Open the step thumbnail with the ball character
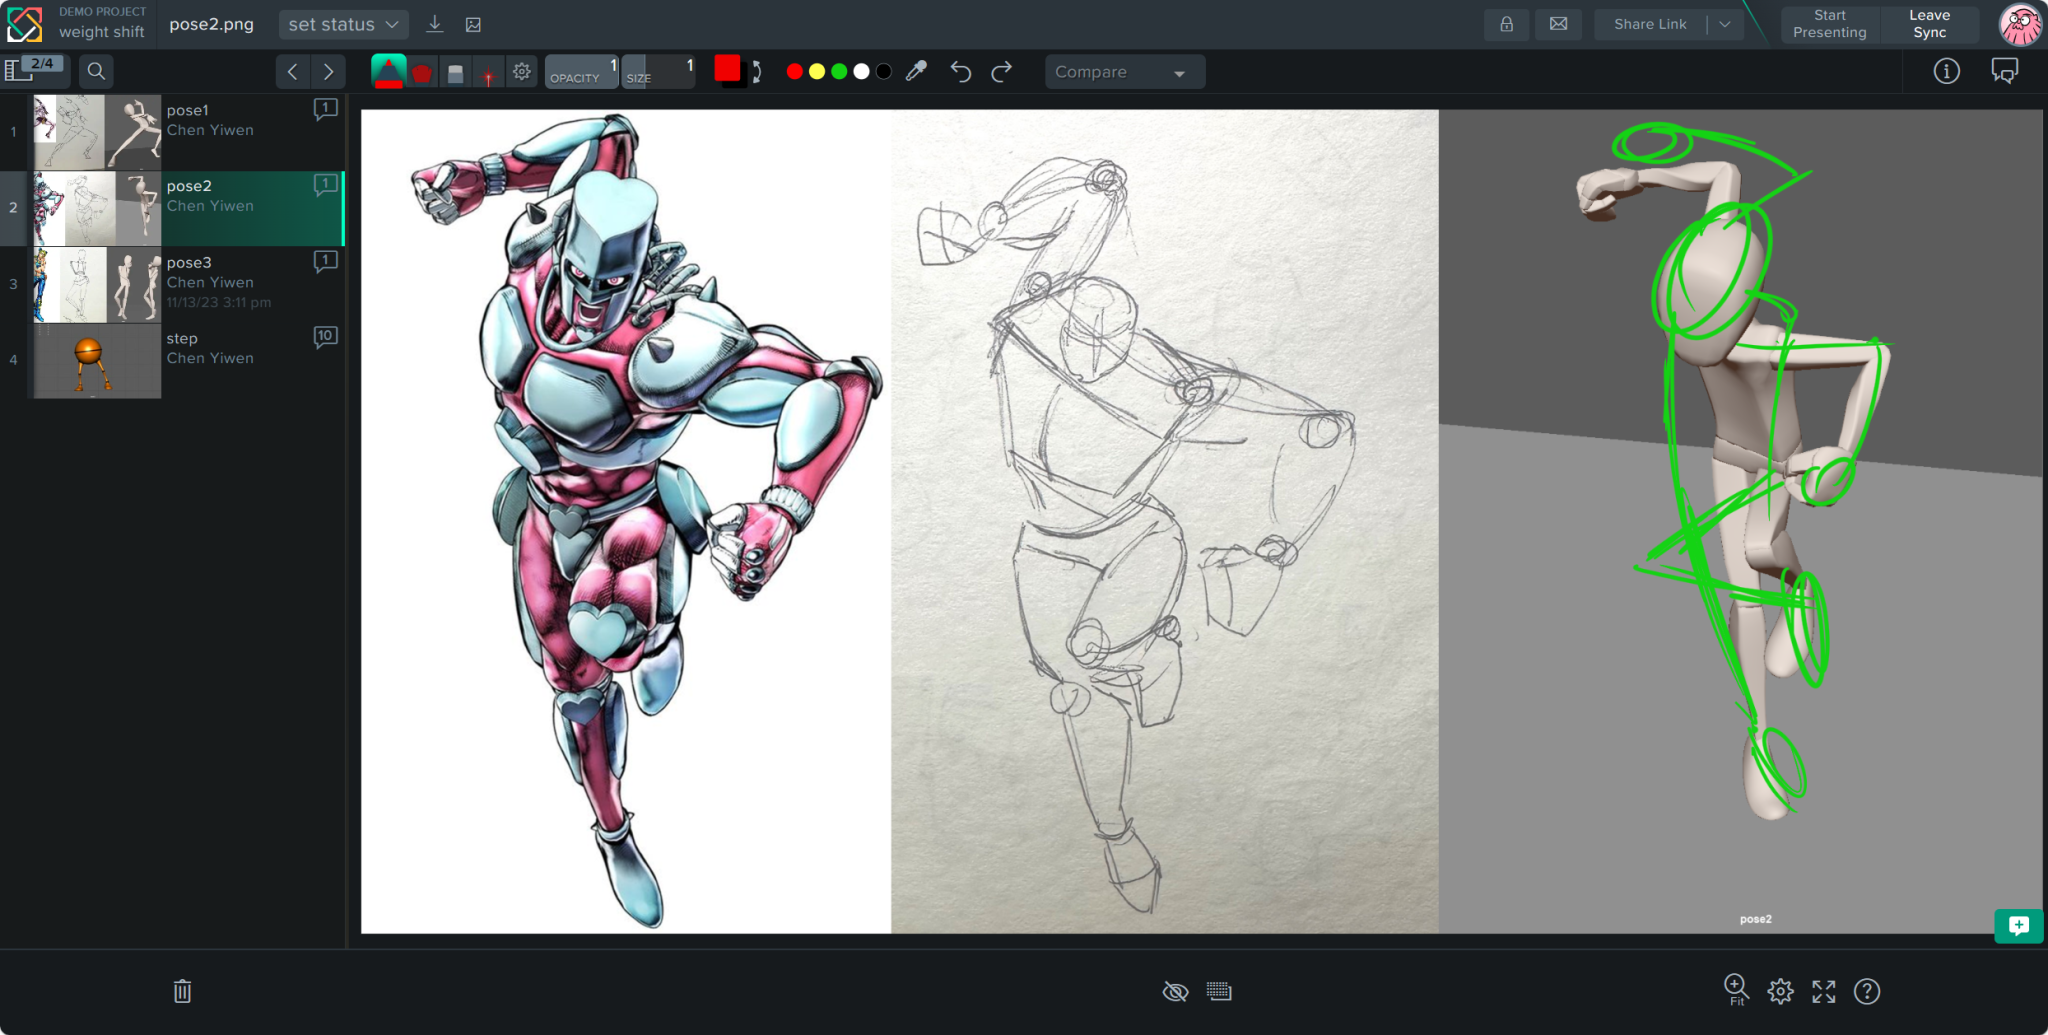 pos(96,362)
